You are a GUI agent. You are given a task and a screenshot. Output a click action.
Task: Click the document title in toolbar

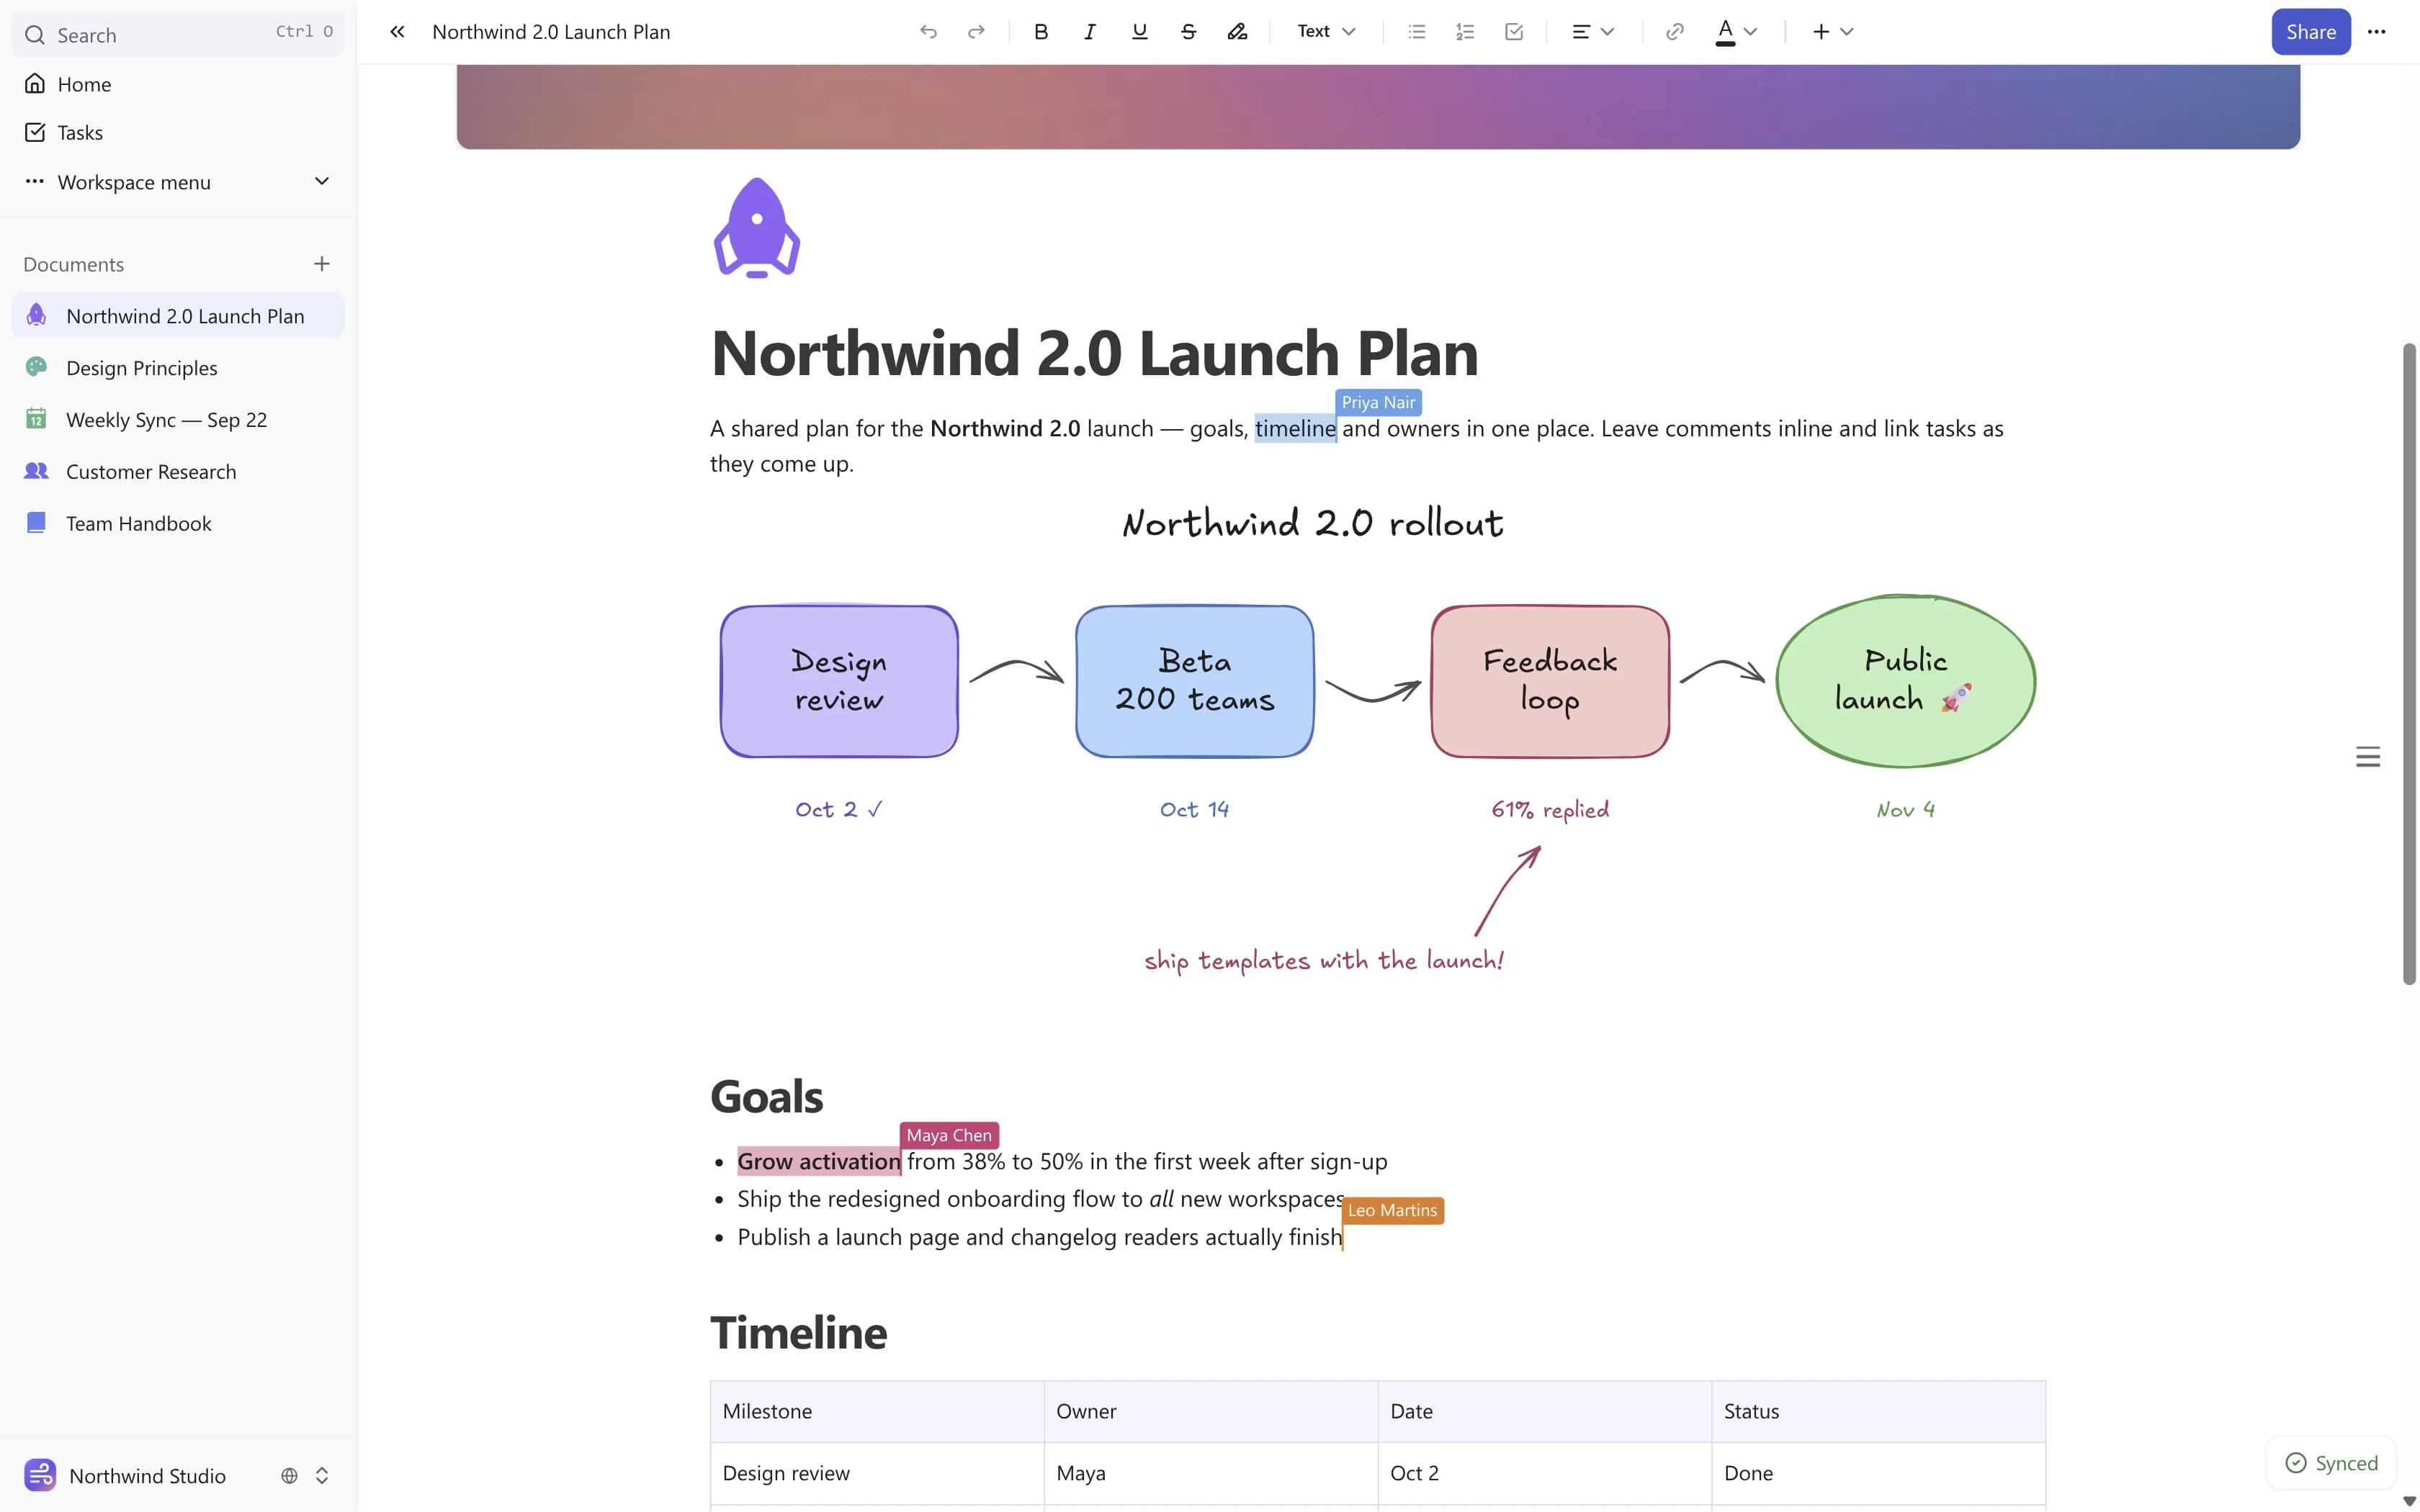click(551, 32)
